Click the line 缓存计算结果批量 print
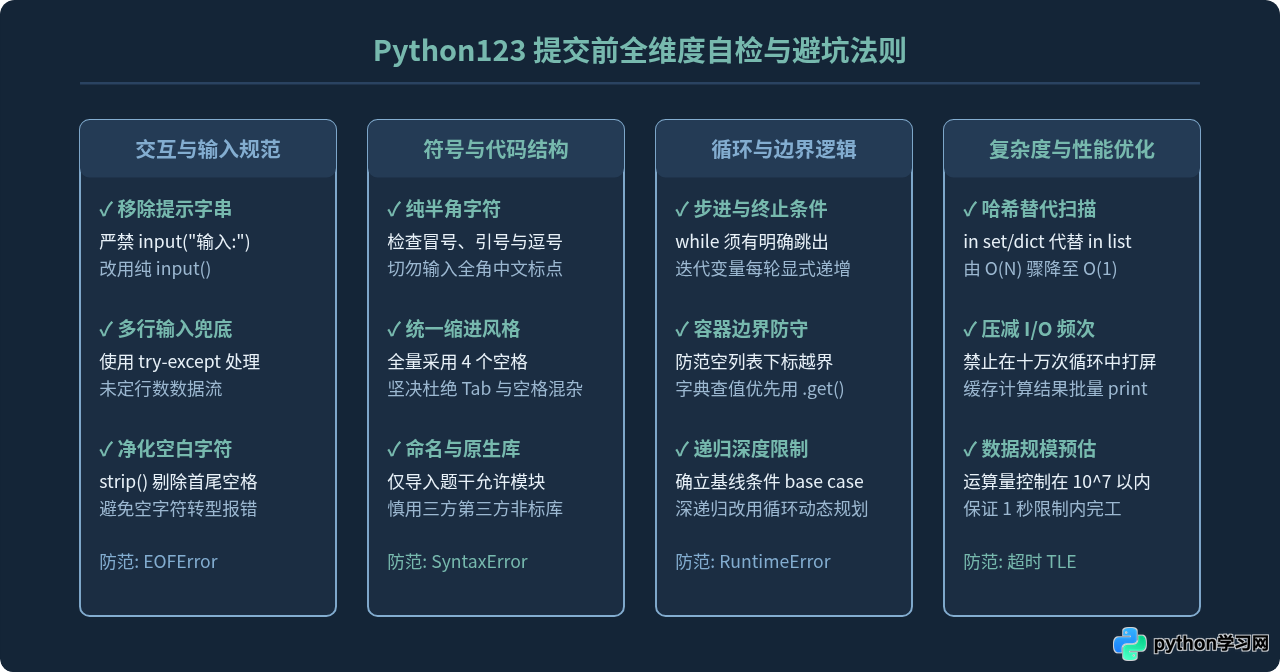Viewport: 1280px width, 672px height. click(1055, 388)
